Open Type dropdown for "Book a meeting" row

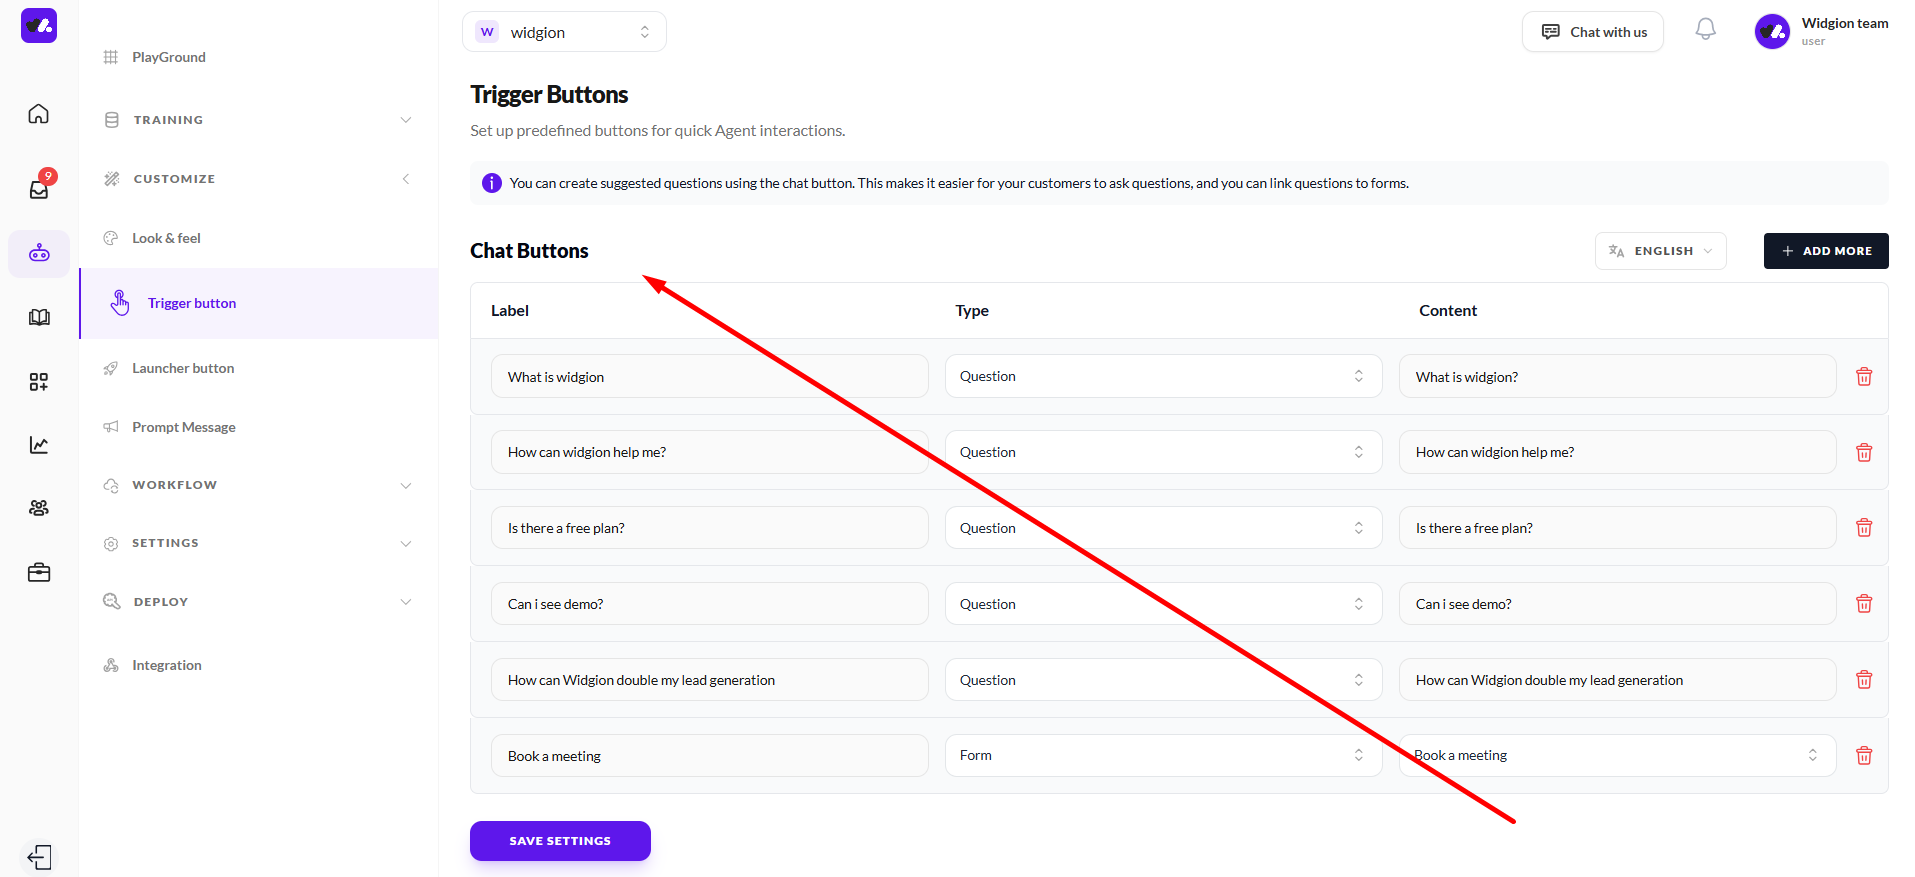click(1163, 756)
